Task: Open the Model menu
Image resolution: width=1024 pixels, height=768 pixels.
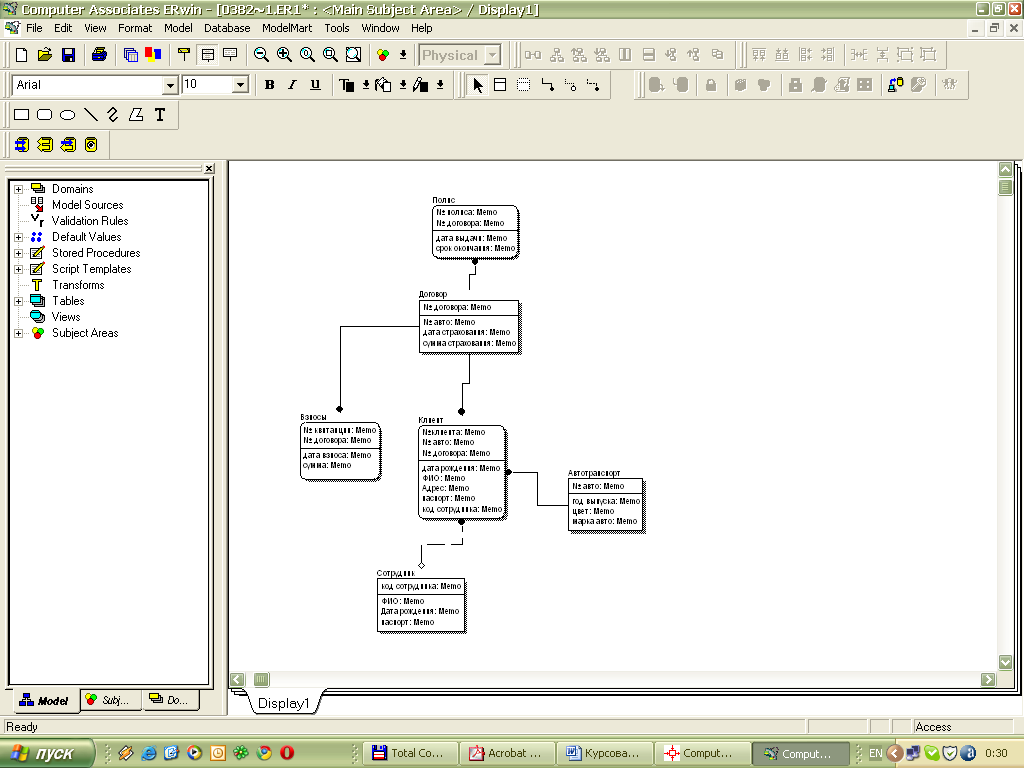Action: tap(178, 28)
